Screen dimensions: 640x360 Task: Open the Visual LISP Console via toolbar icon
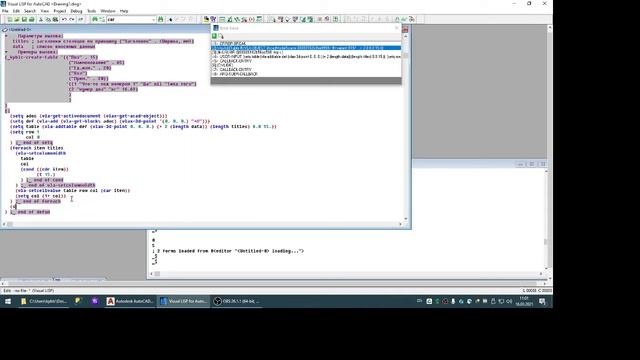pos(222,19)
